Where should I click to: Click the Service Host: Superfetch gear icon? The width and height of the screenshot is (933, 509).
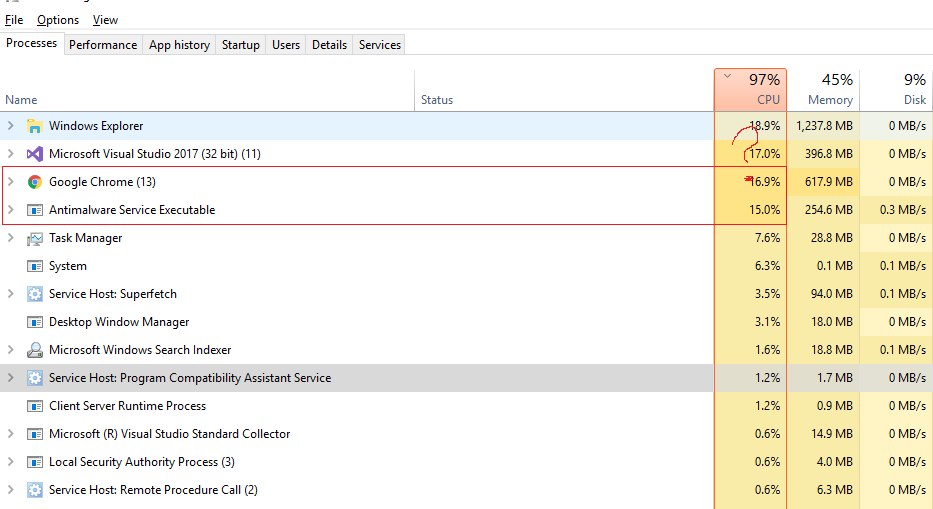pos(35,294)
